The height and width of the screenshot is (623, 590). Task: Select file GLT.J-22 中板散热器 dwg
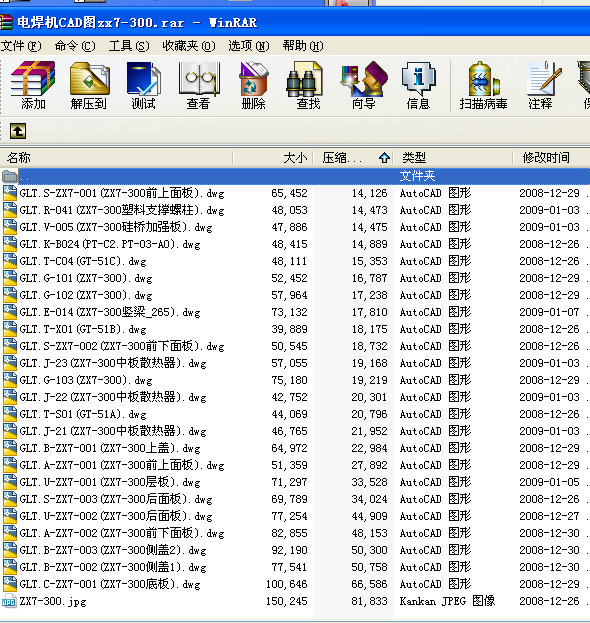click(113, 397)
